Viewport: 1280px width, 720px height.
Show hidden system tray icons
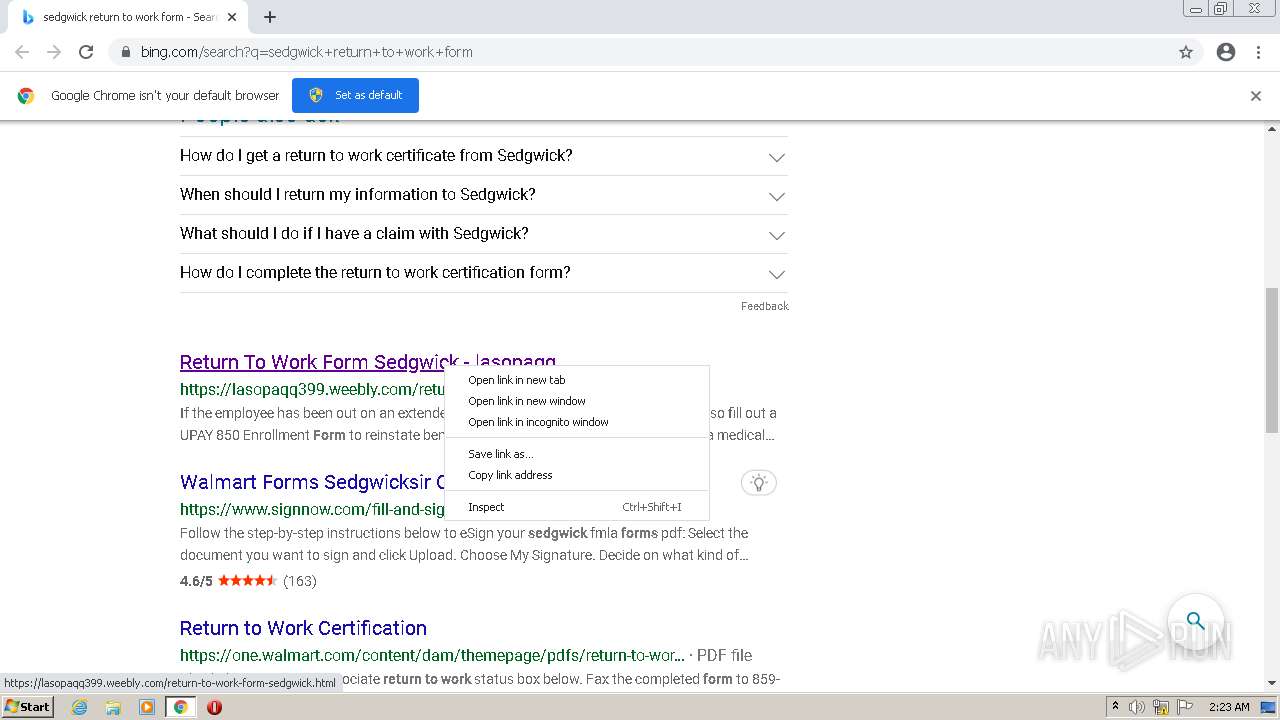tap(1115, 707)
